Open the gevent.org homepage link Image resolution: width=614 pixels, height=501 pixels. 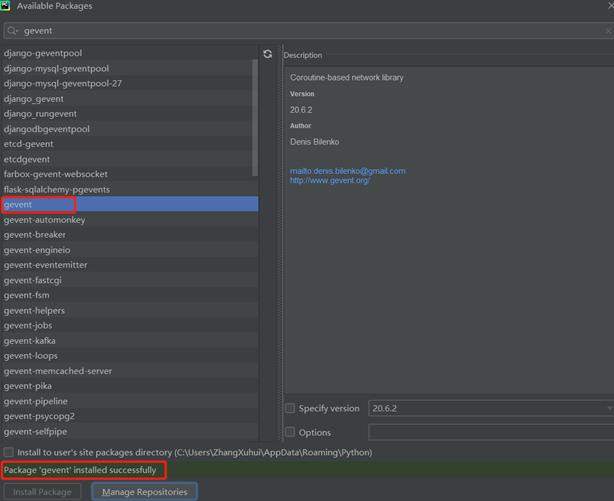[329, 180]
